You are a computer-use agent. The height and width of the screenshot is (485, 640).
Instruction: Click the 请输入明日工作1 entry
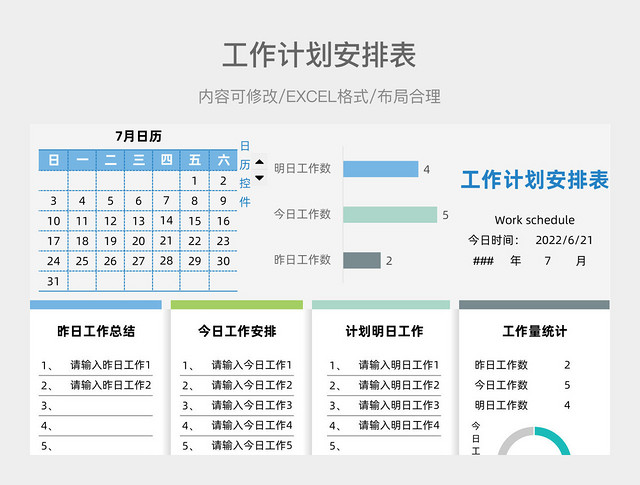(x=399, y=365)
